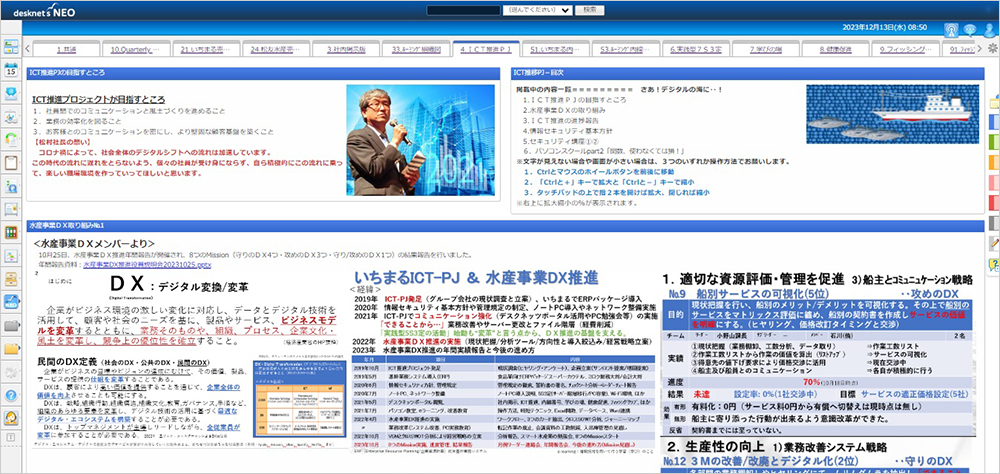Viewport: 1000px width, 474px height.
Task: Open portal settings gear beside the tabs
Action: [x=992, y=48]
